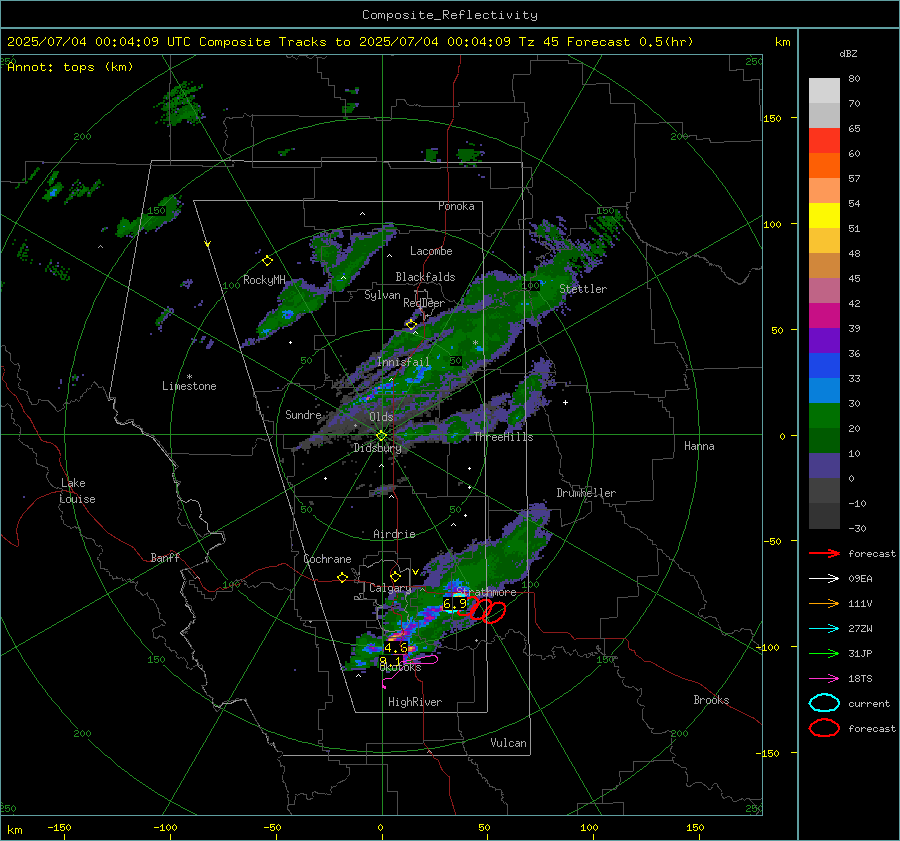900x841 pixels.
Task: Pick the 39-42 dBZ magenta swatch
Action: pos(824,315)
